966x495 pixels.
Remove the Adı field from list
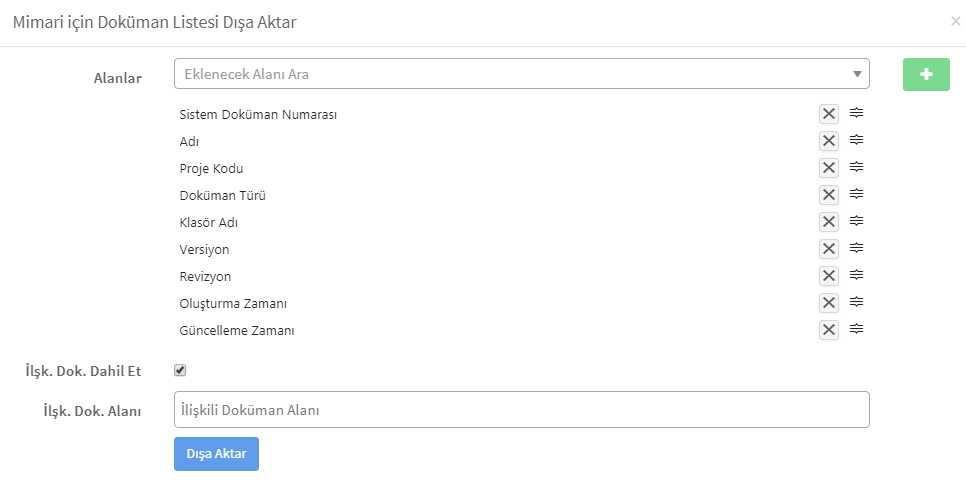[x=829, y=141]
